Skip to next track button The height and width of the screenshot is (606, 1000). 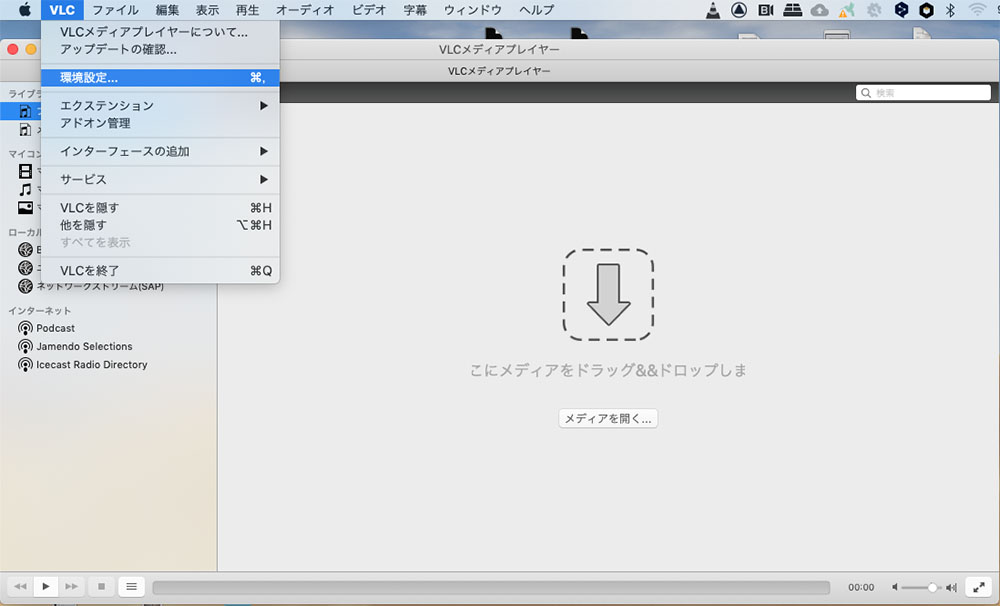click(71, 586)
